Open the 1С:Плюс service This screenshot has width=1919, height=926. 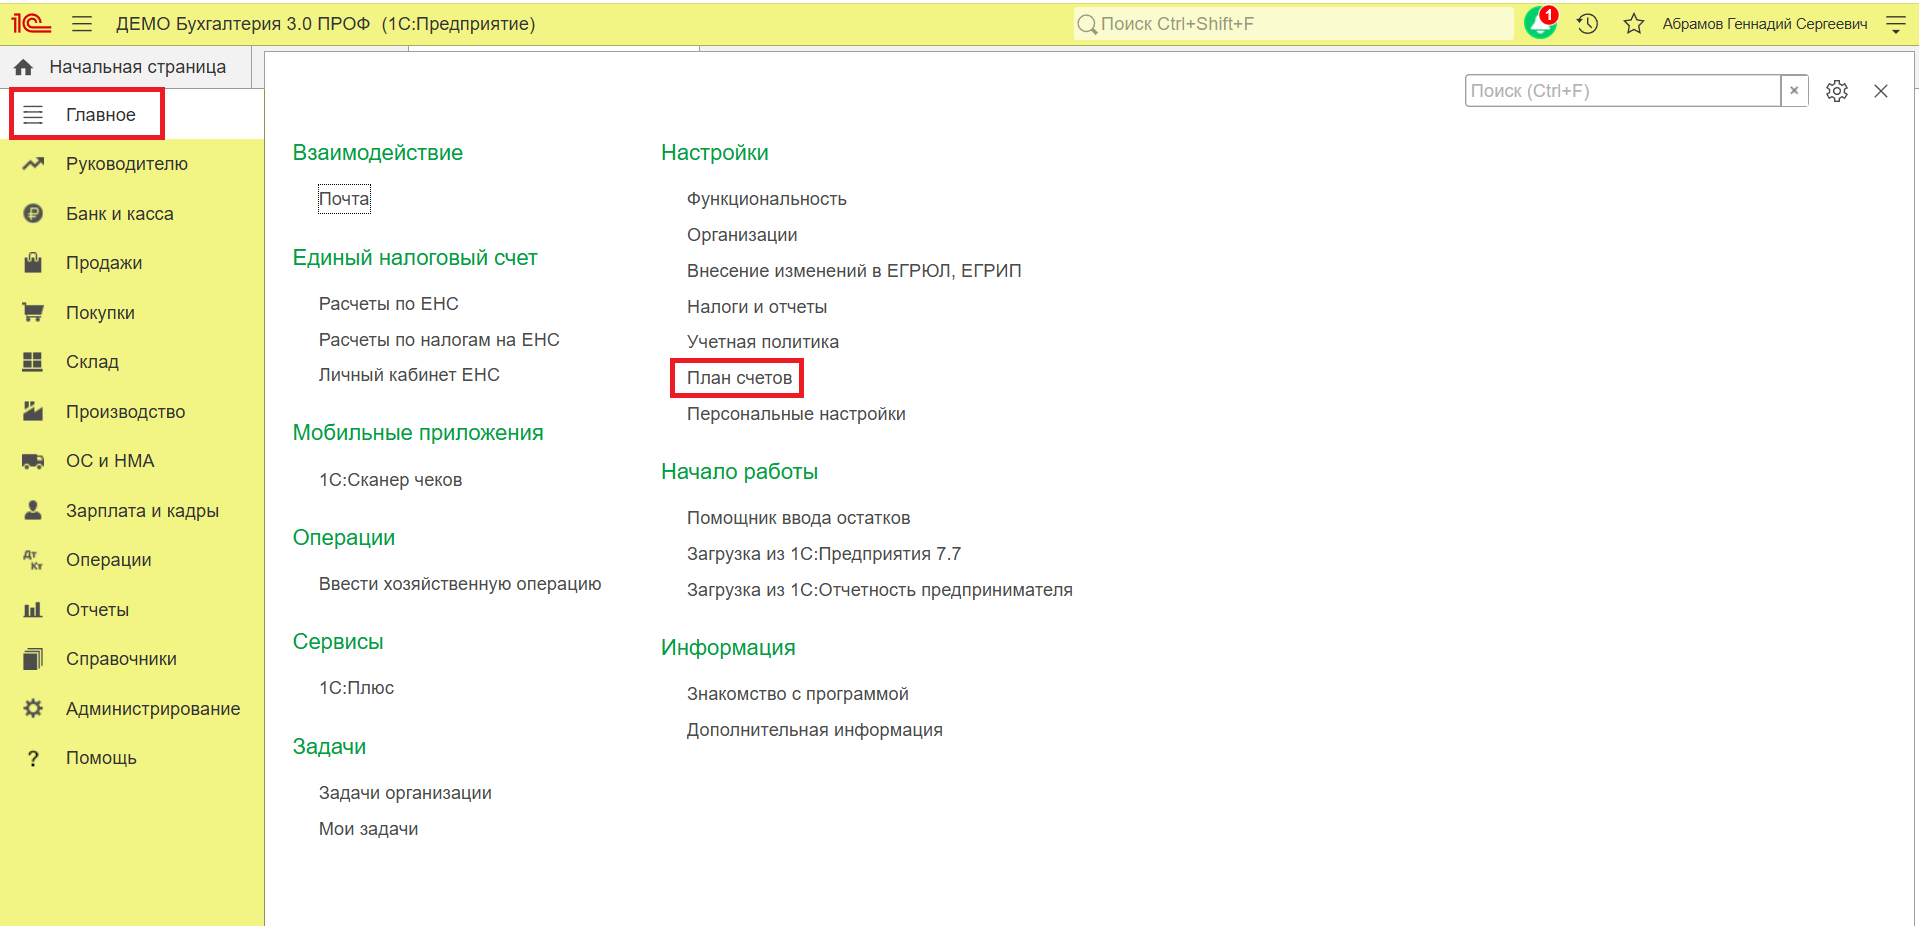pos(356,688)
